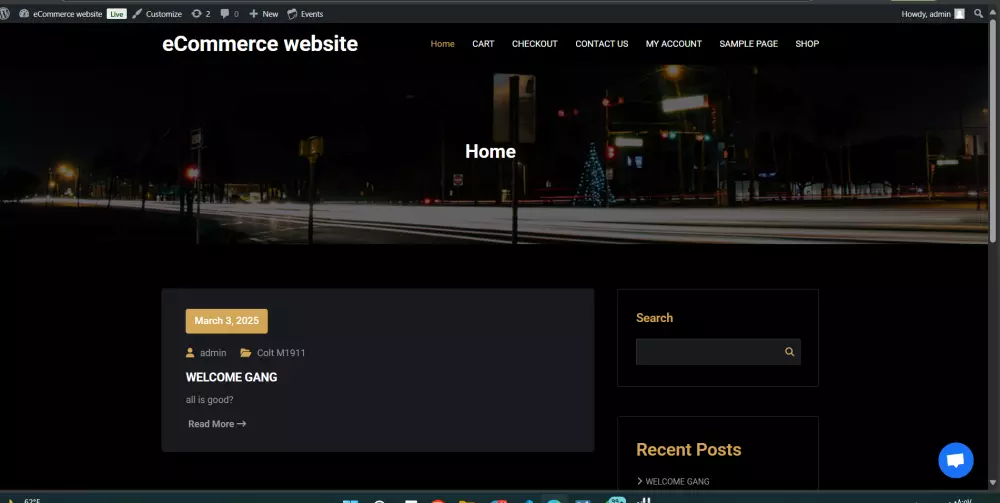Open the Howdy, admin account menu
Image resolution: width=1000 pixels, height=503 pixels.
(x=932, y=14)
